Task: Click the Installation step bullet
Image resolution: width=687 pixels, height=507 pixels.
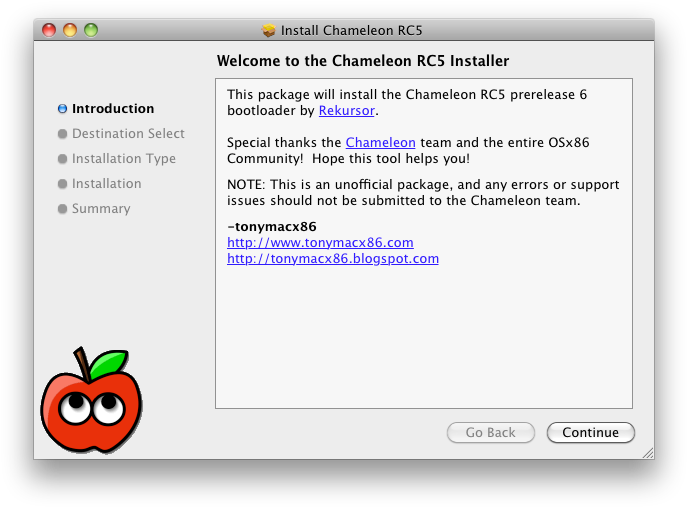Action: tap(62, 184)
